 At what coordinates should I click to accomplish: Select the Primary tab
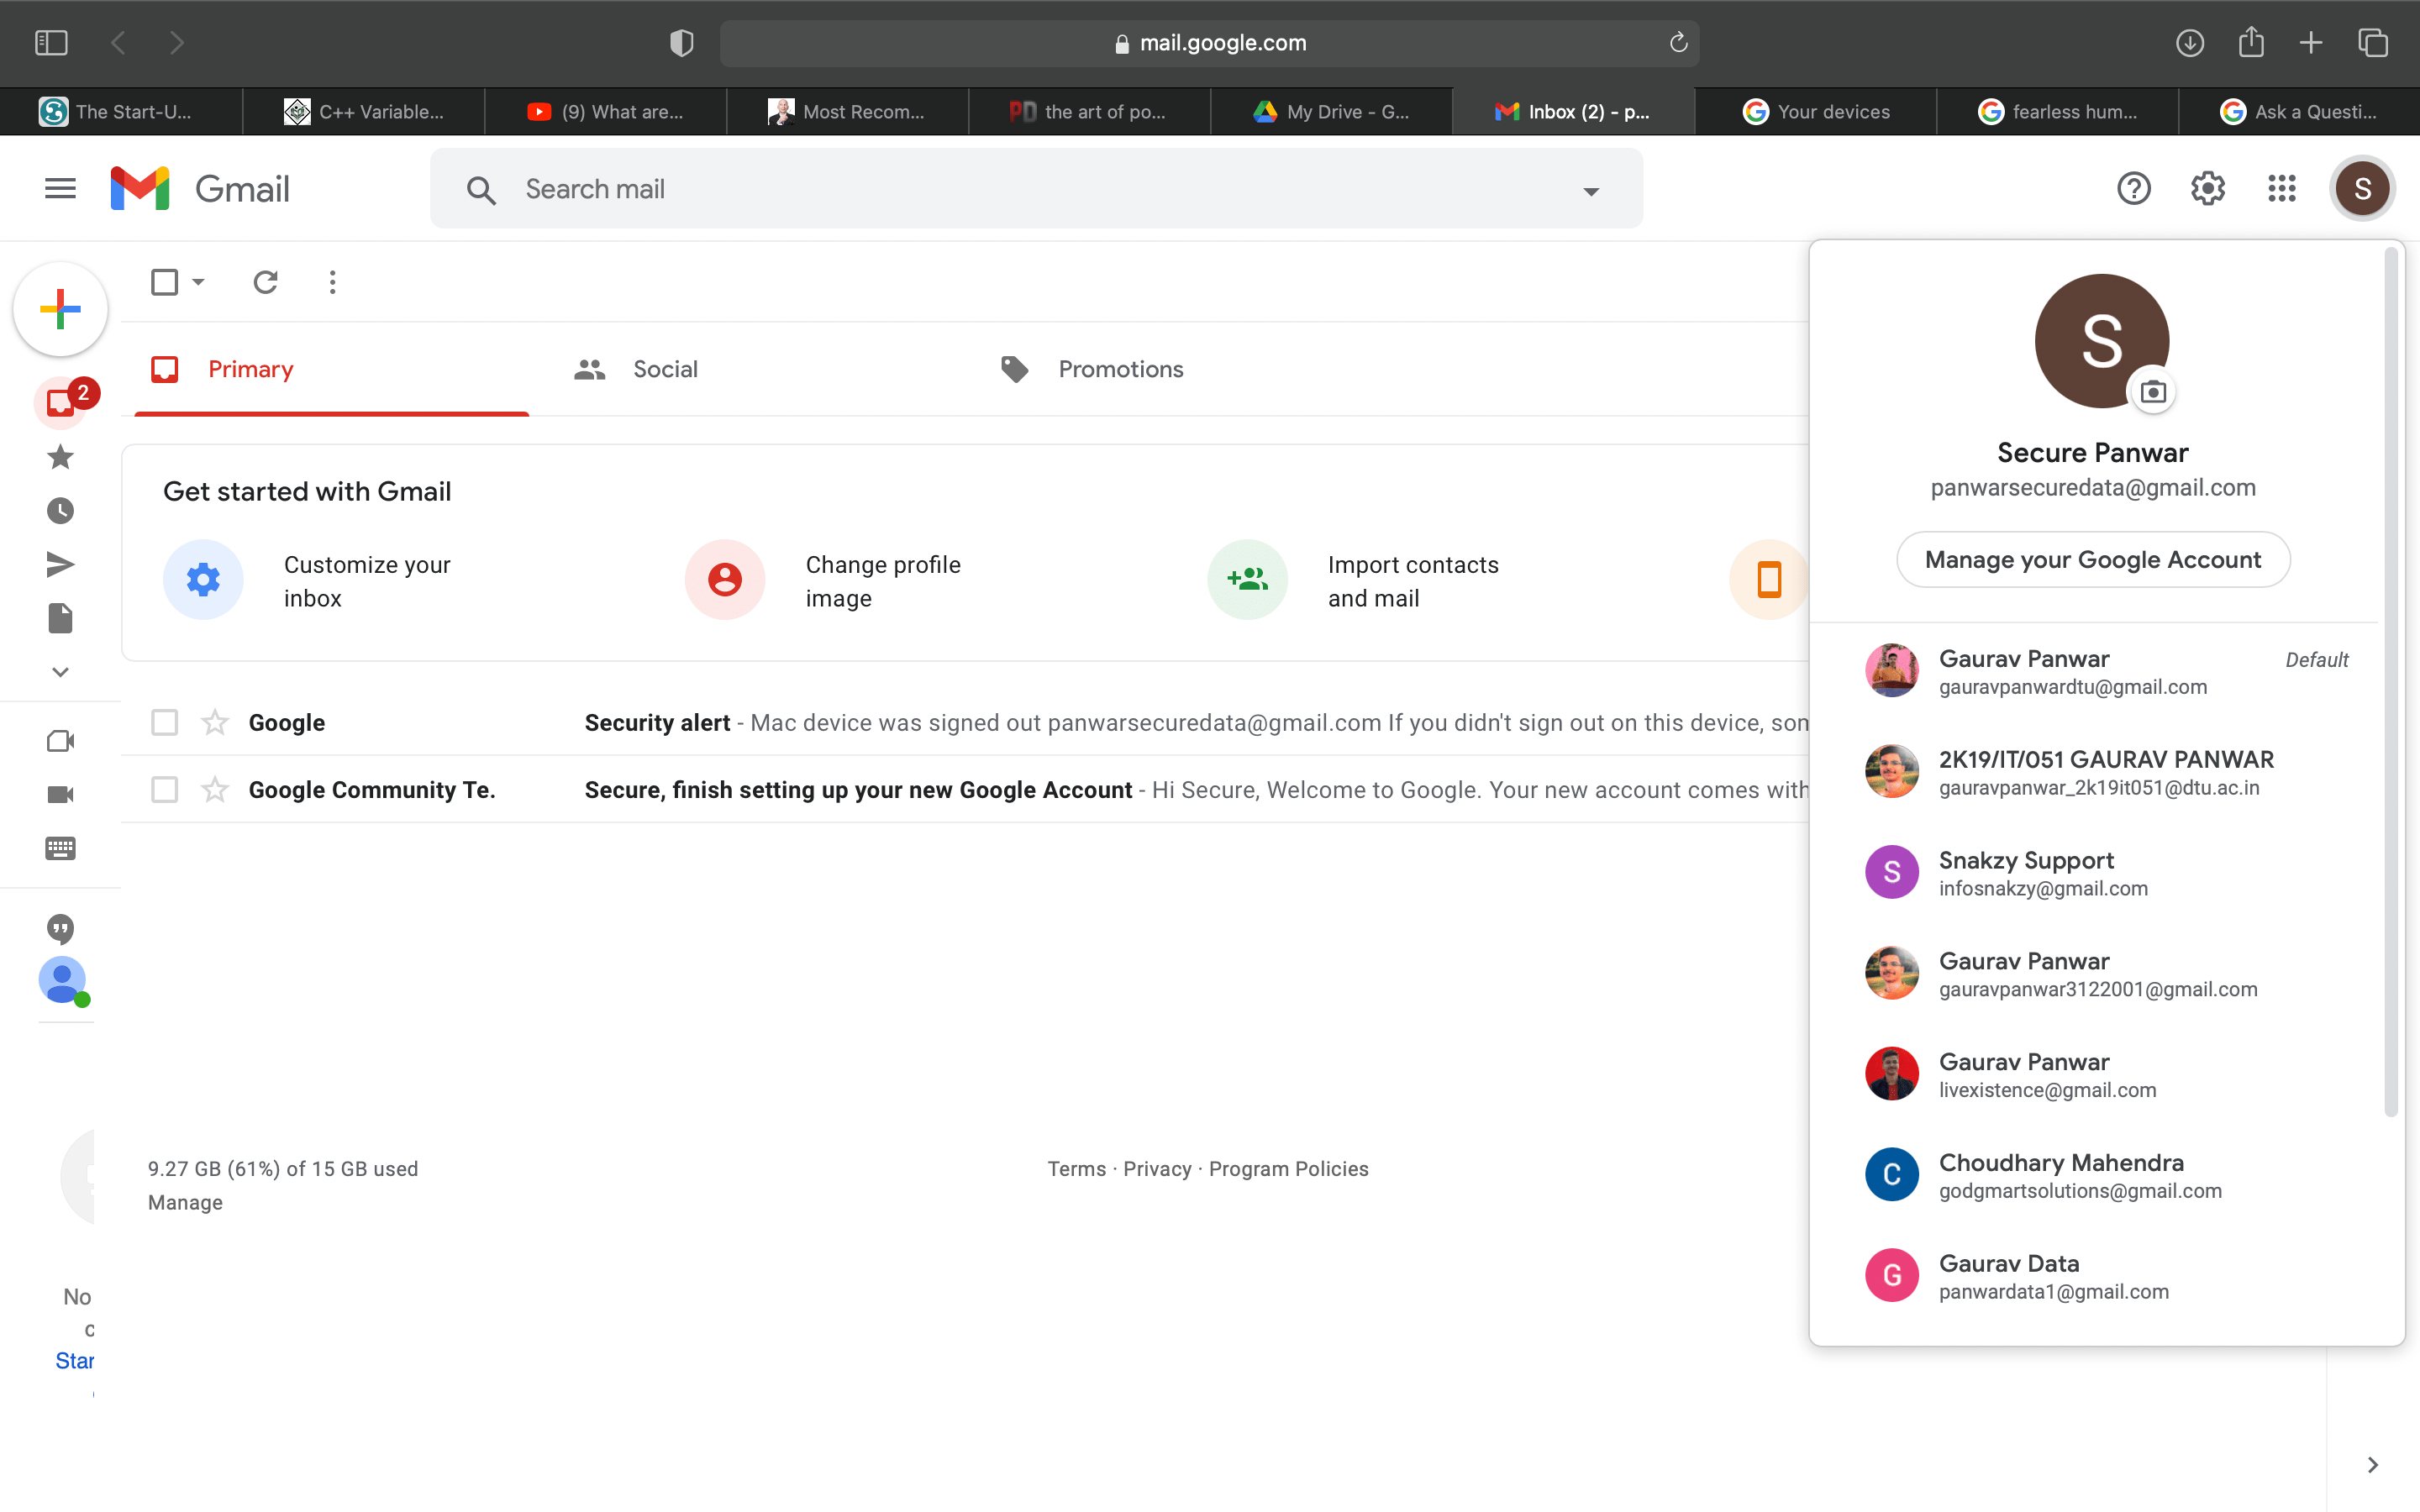pyautogui.click(x=331, y=369)
